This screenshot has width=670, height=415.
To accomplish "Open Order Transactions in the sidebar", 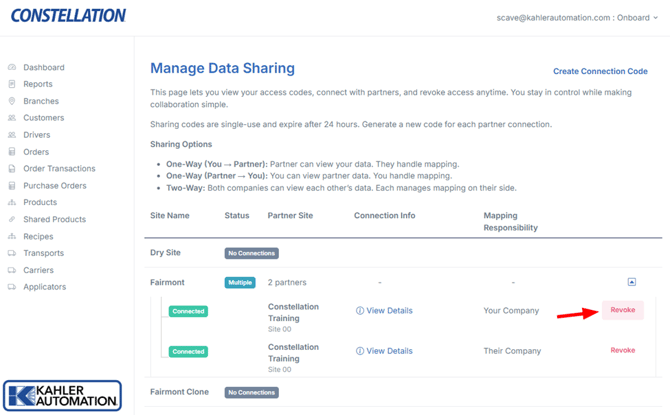I will 59,169.
